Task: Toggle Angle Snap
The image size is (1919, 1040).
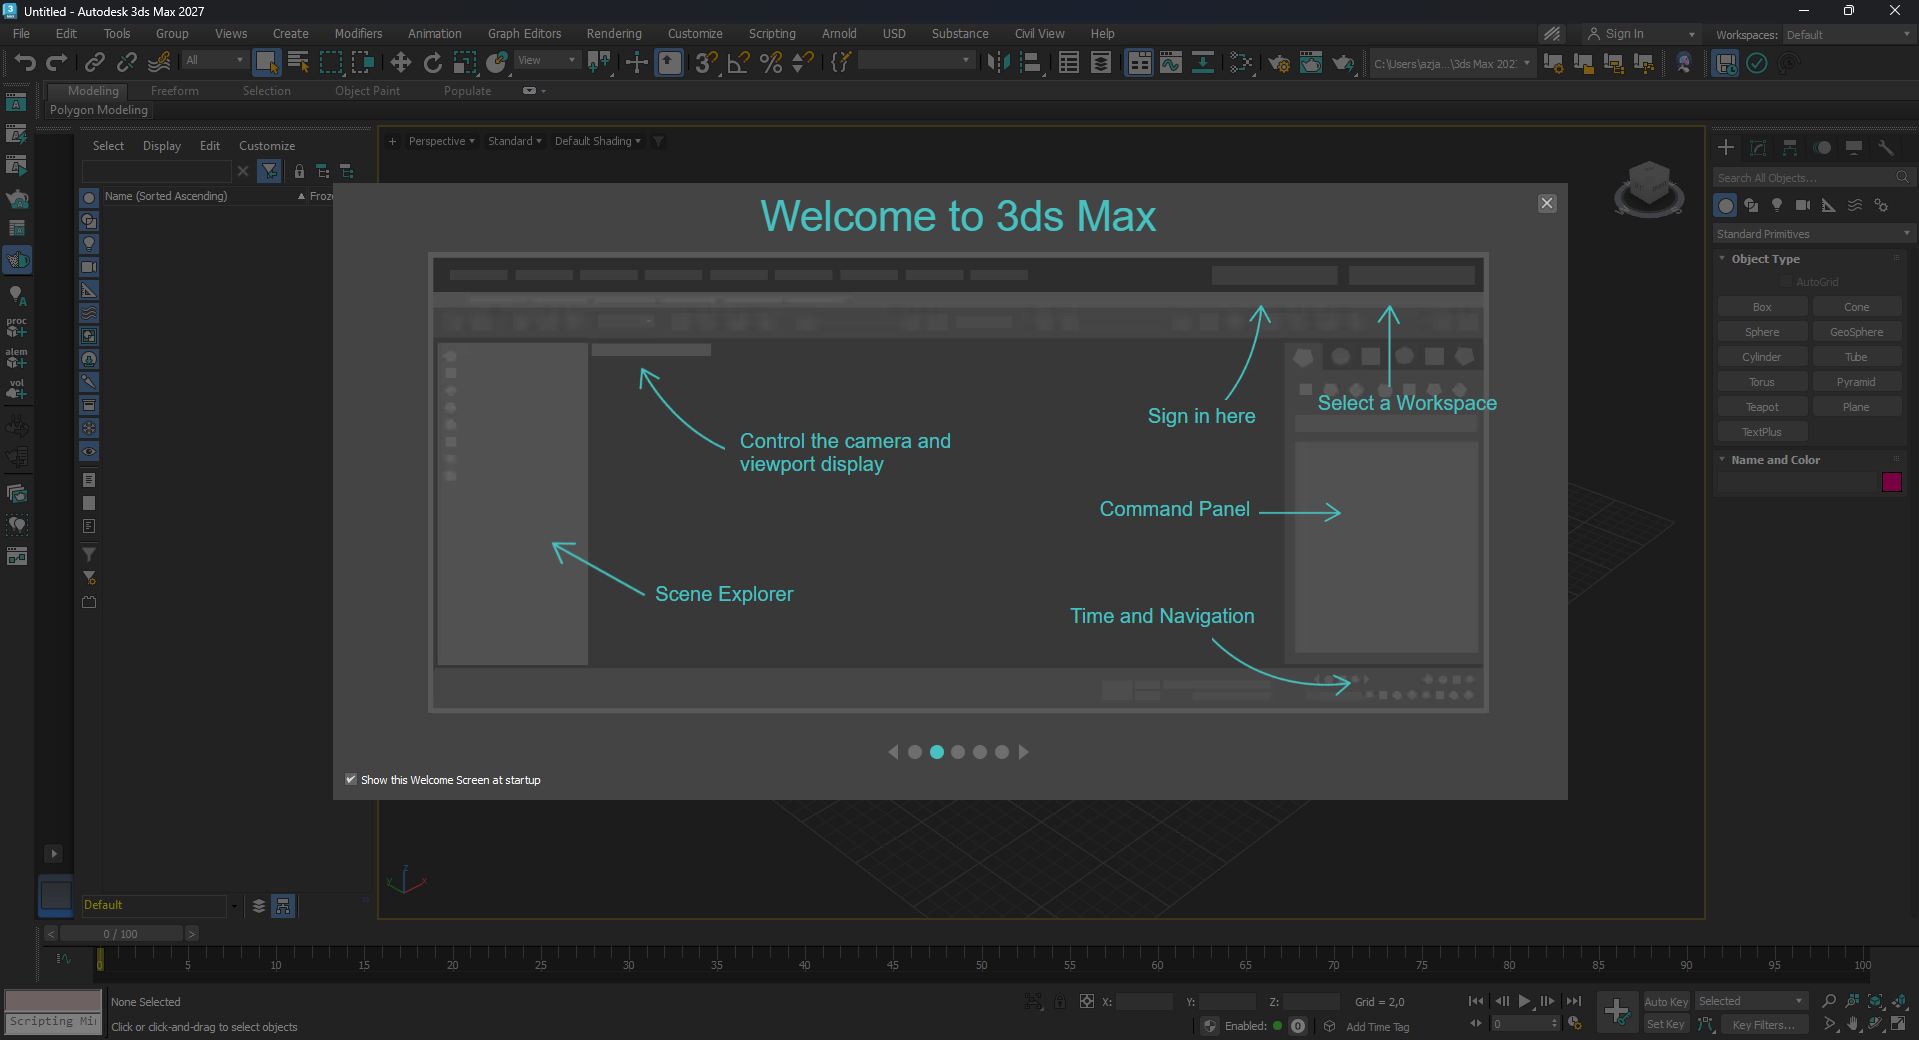Action: tap(739, 63)
